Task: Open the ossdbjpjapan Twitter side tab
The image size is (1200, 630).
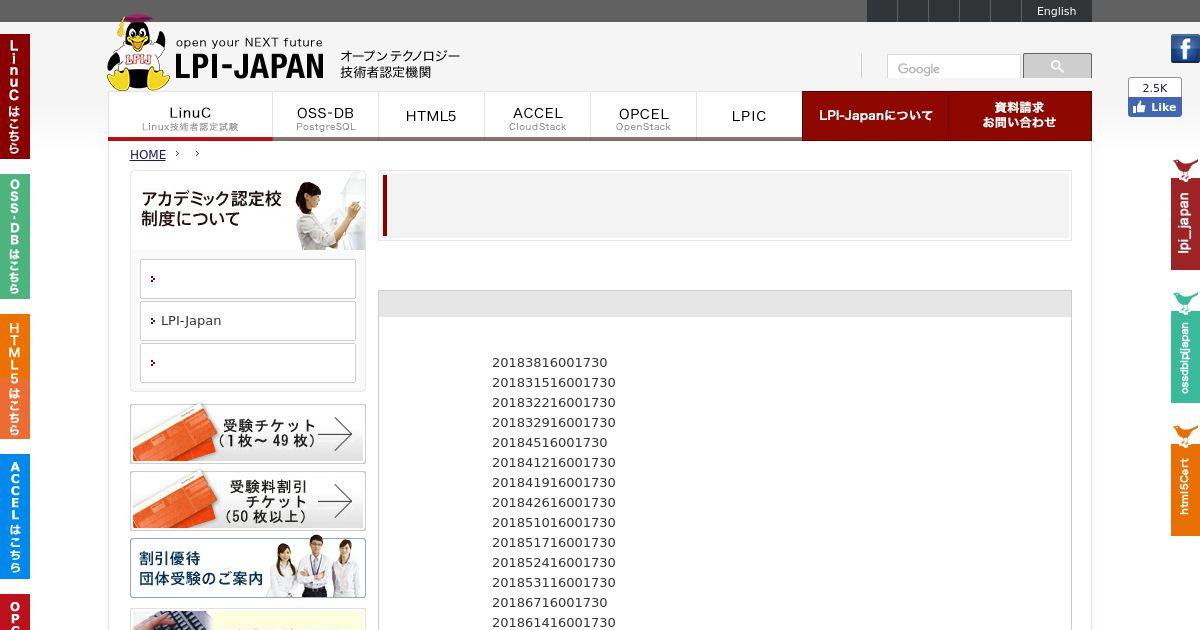Action: tap(1185, 348)
